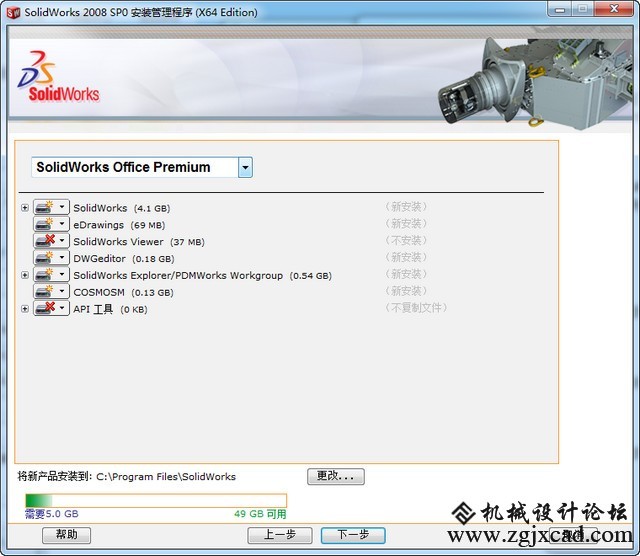This screenshot has height=556, width=640.
Task: Expand the SolidWorks Explorer/PDMWorks Workgroup node
Action: click(x=25, y=275)
